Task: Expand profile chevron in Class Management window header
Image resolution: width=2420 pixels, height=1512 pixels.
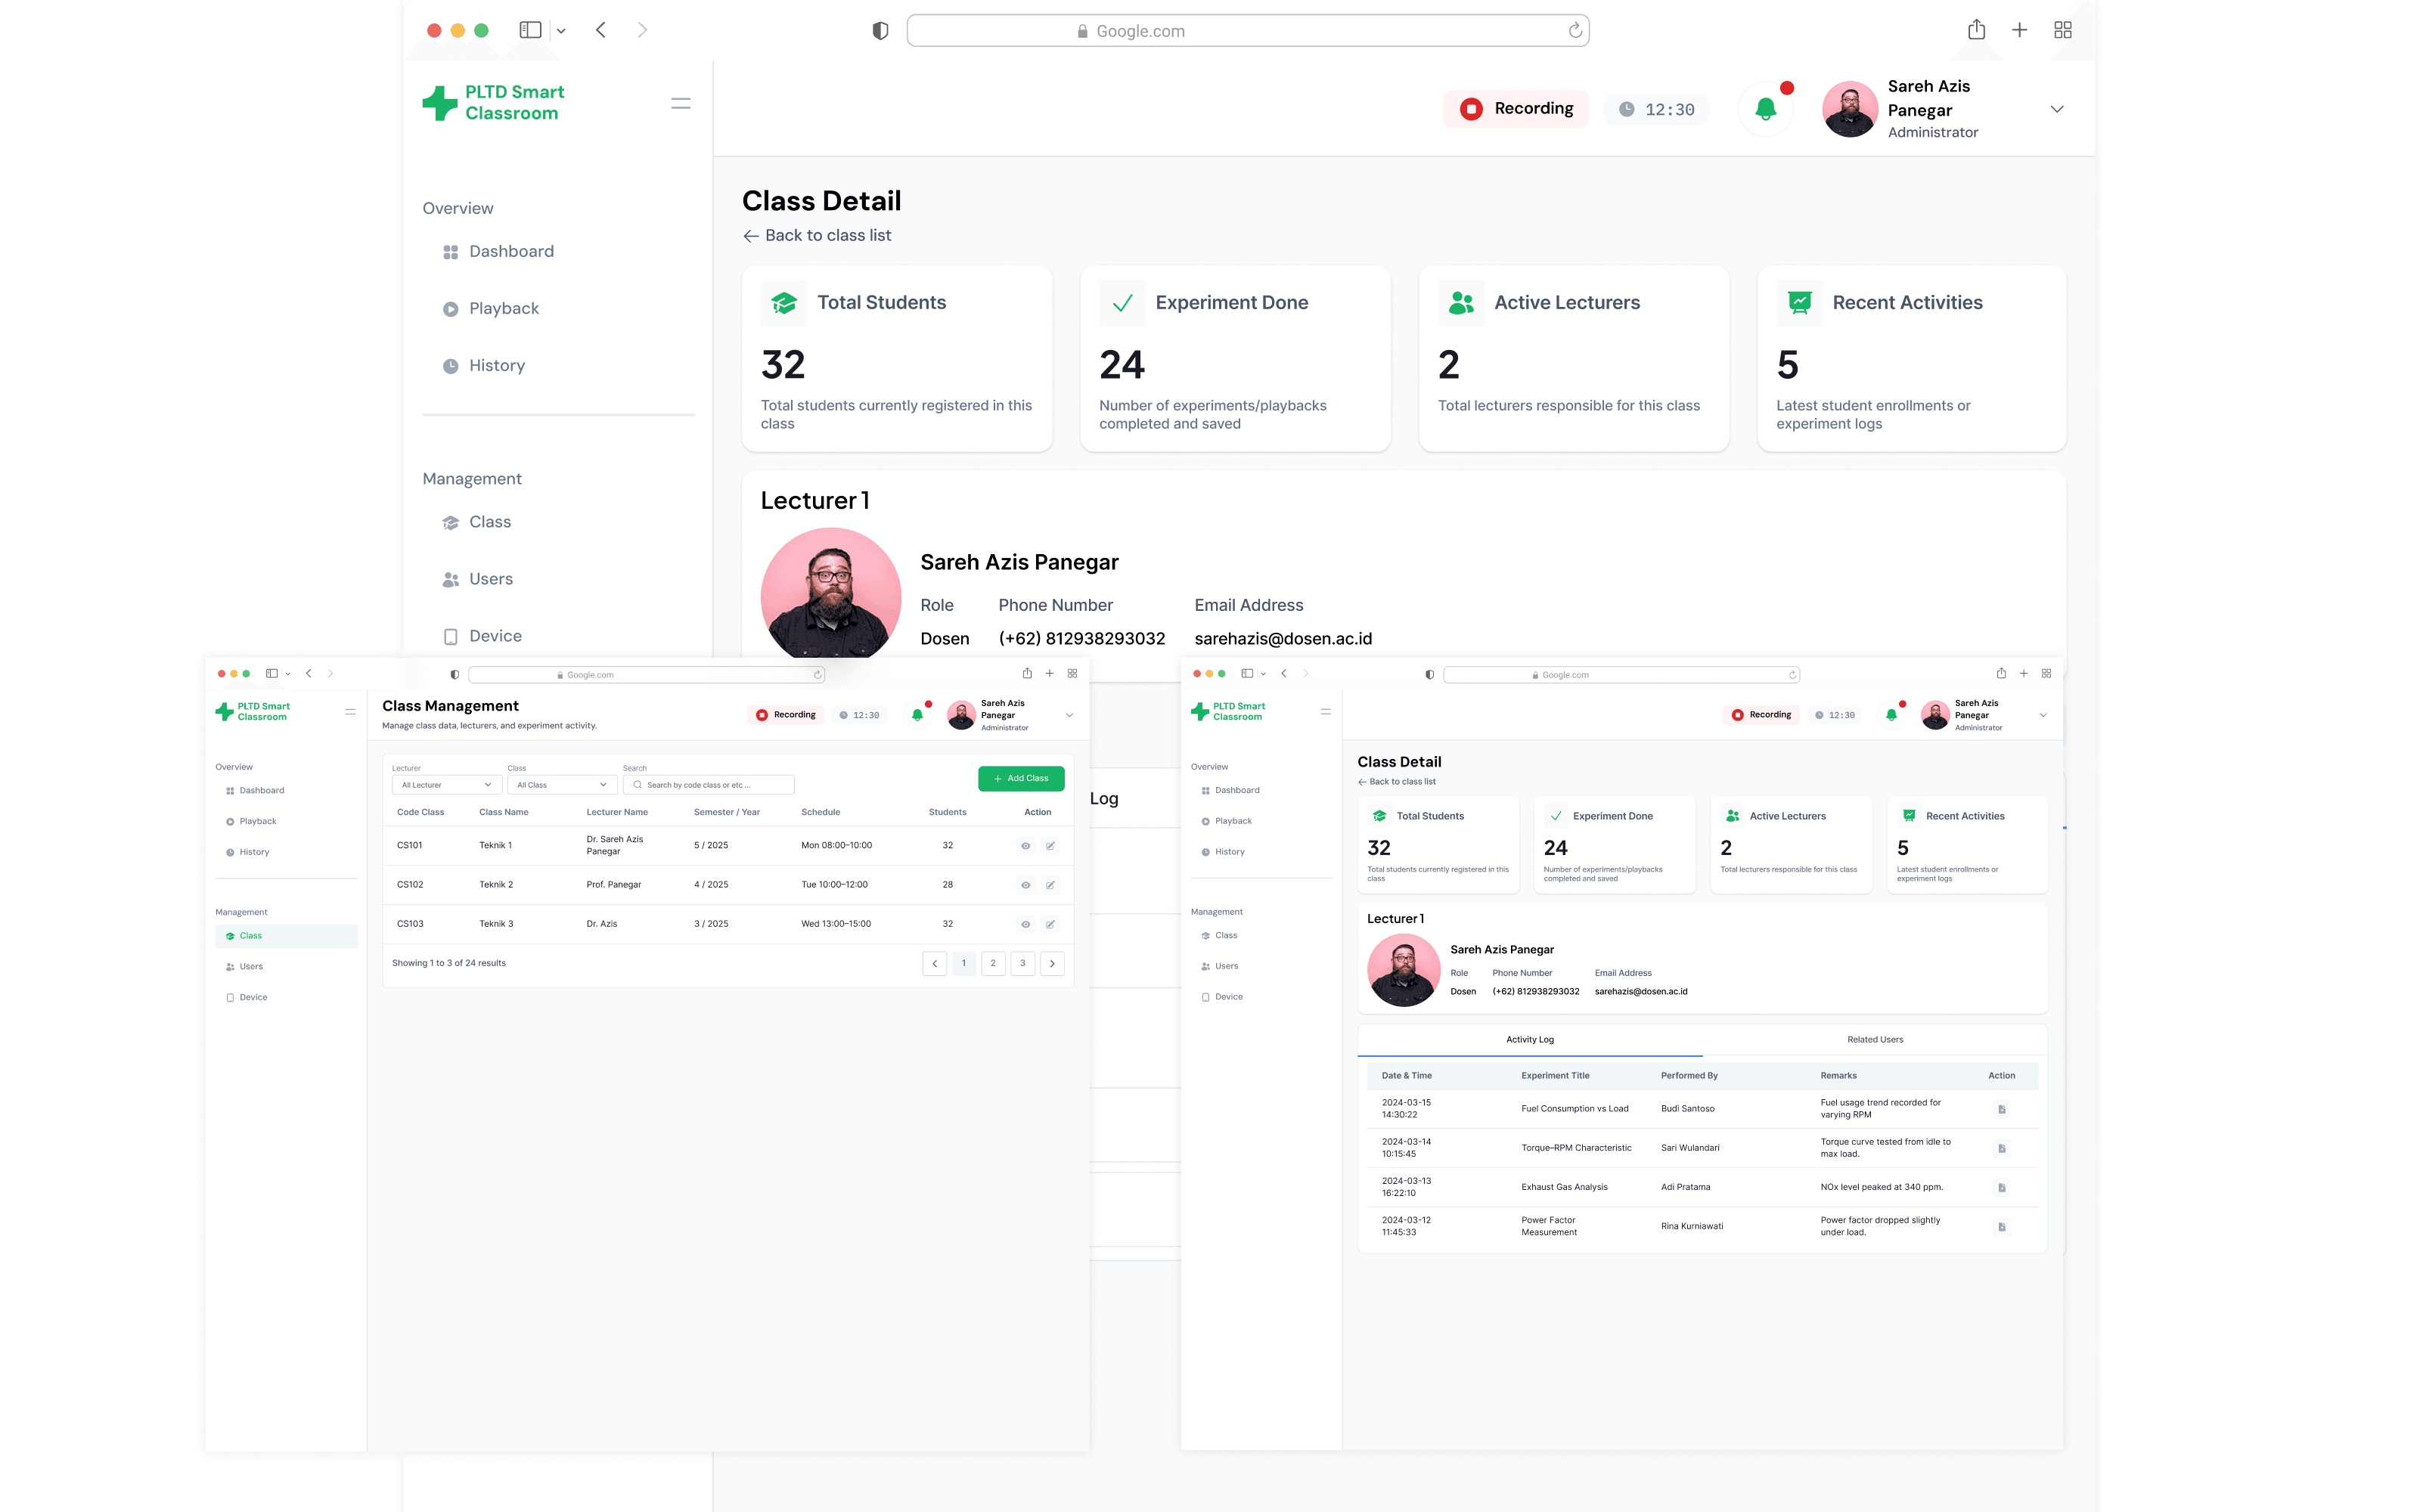Action: click(1069, 715)
